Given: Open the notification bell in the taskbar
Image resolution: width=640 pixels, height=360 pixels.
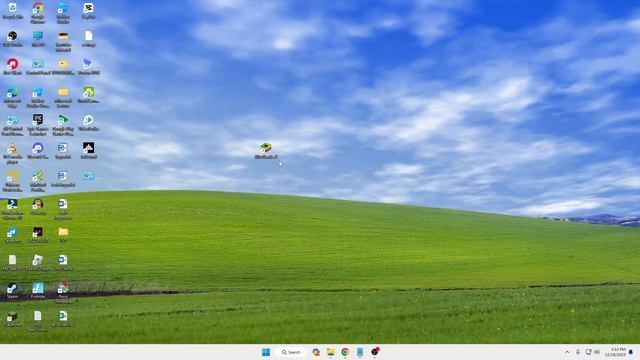Looking at the screenshot, I should pos(631,352).
